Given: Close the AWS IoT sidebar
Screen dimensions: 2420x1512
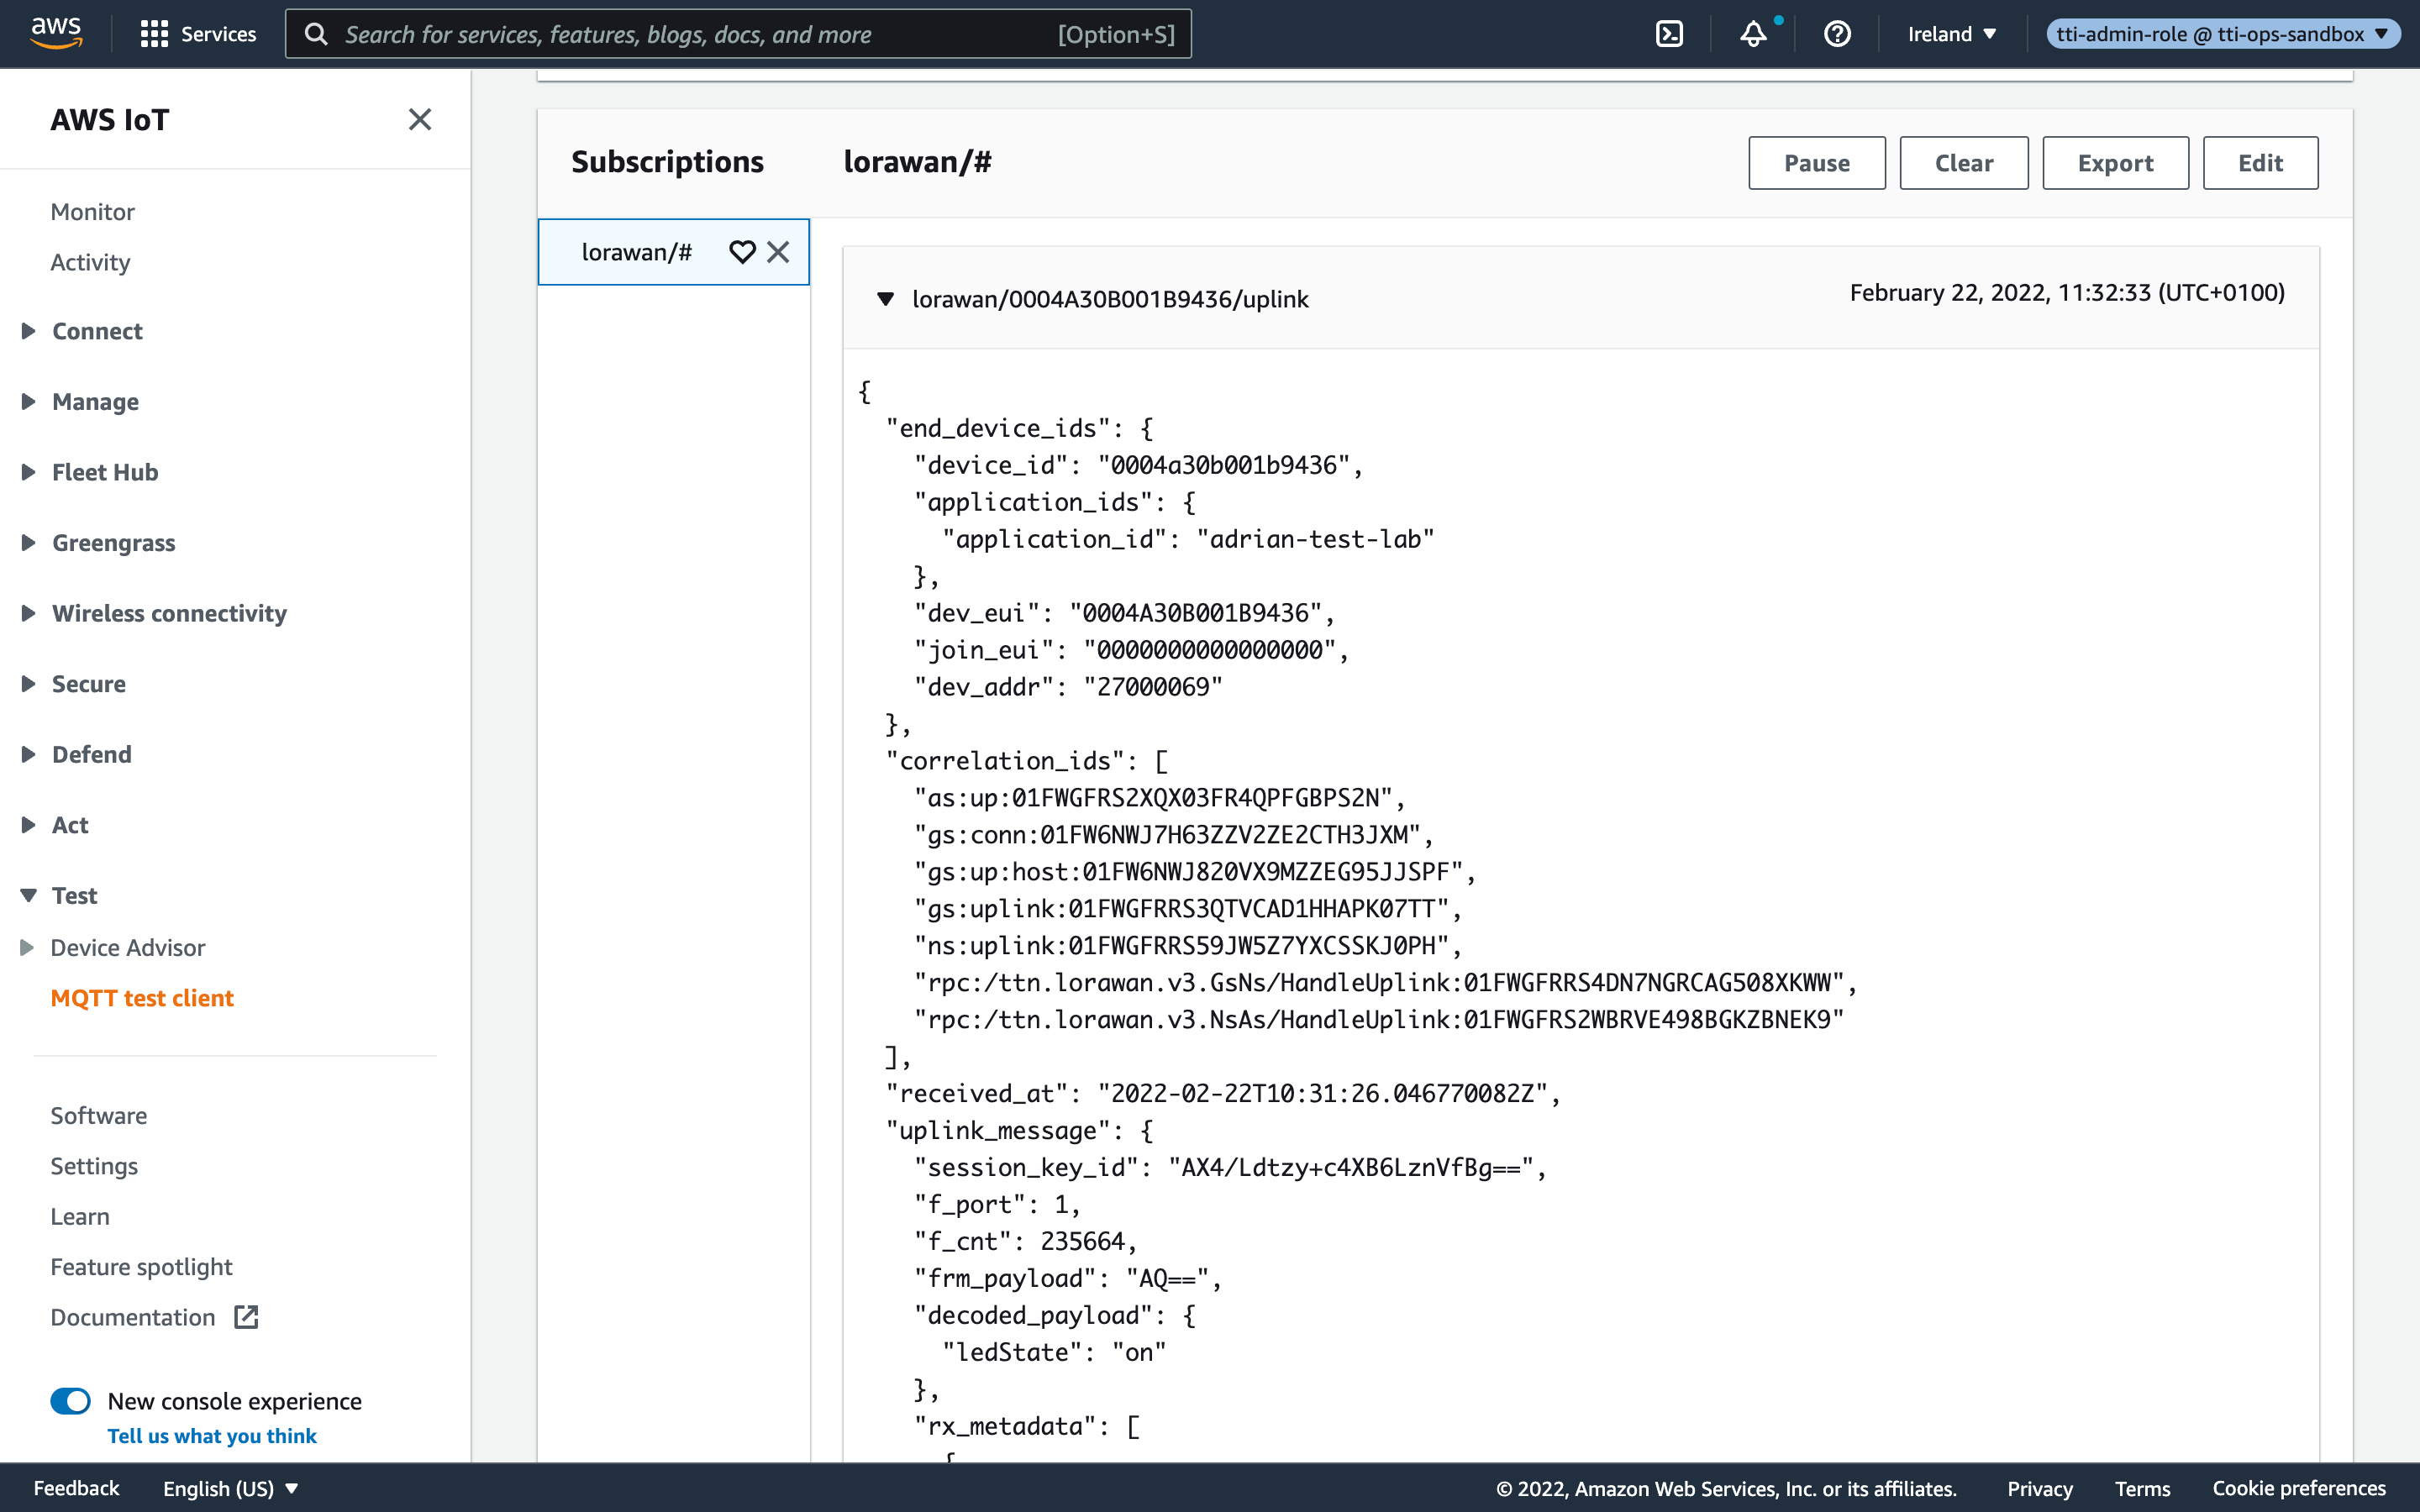Looking at the screenshot, I should (x=420, y=120).
